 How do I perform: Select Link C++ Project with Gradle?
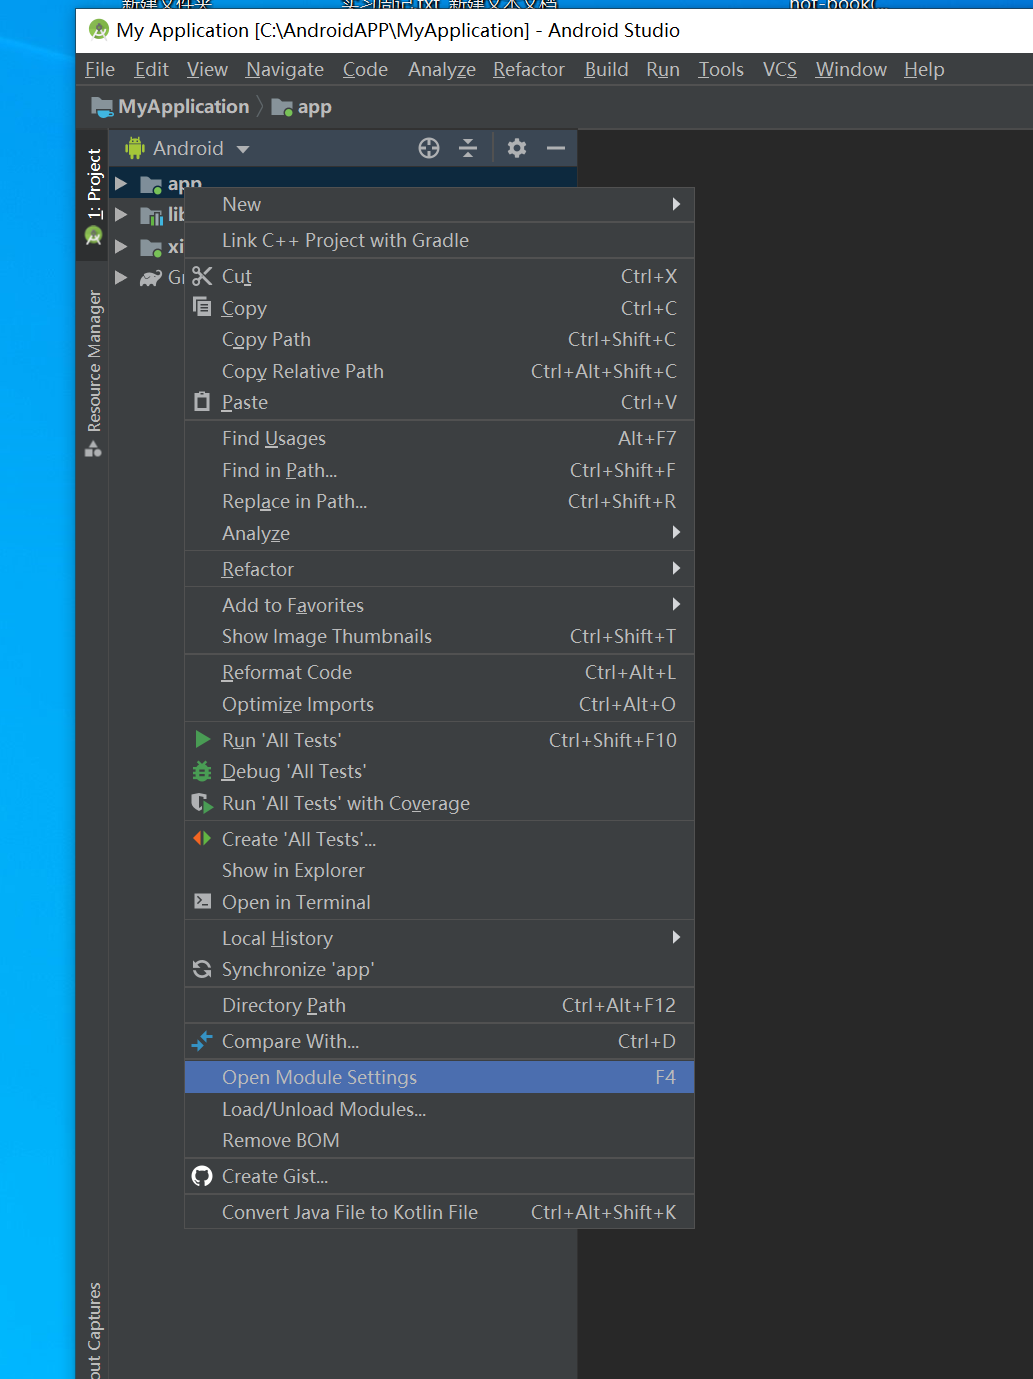(439, 240)
